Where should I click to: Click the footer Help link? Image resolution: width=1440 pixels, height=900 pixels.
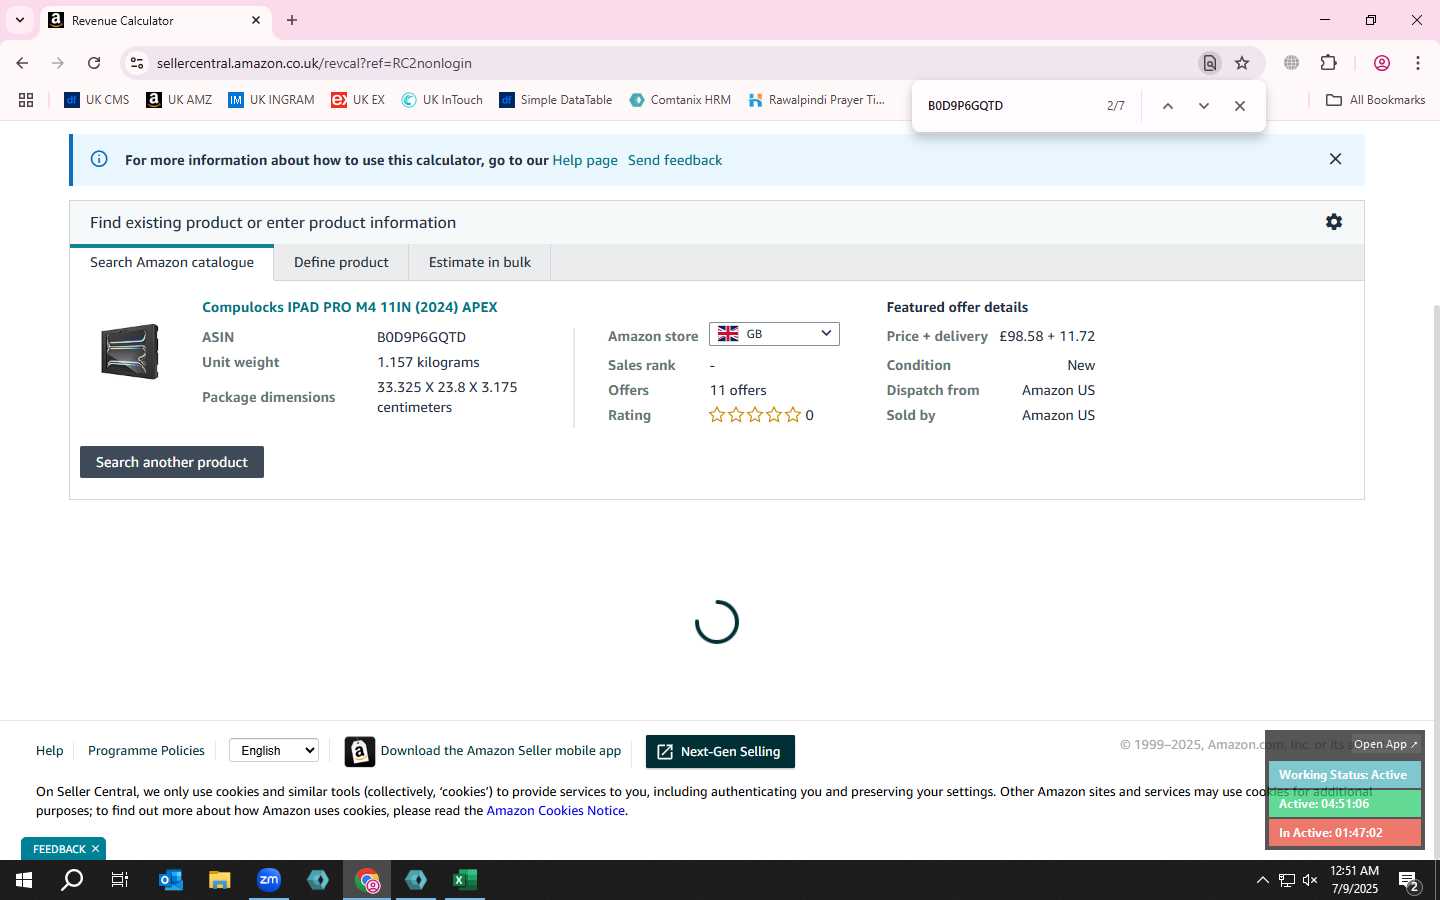[x=49, y=751]
